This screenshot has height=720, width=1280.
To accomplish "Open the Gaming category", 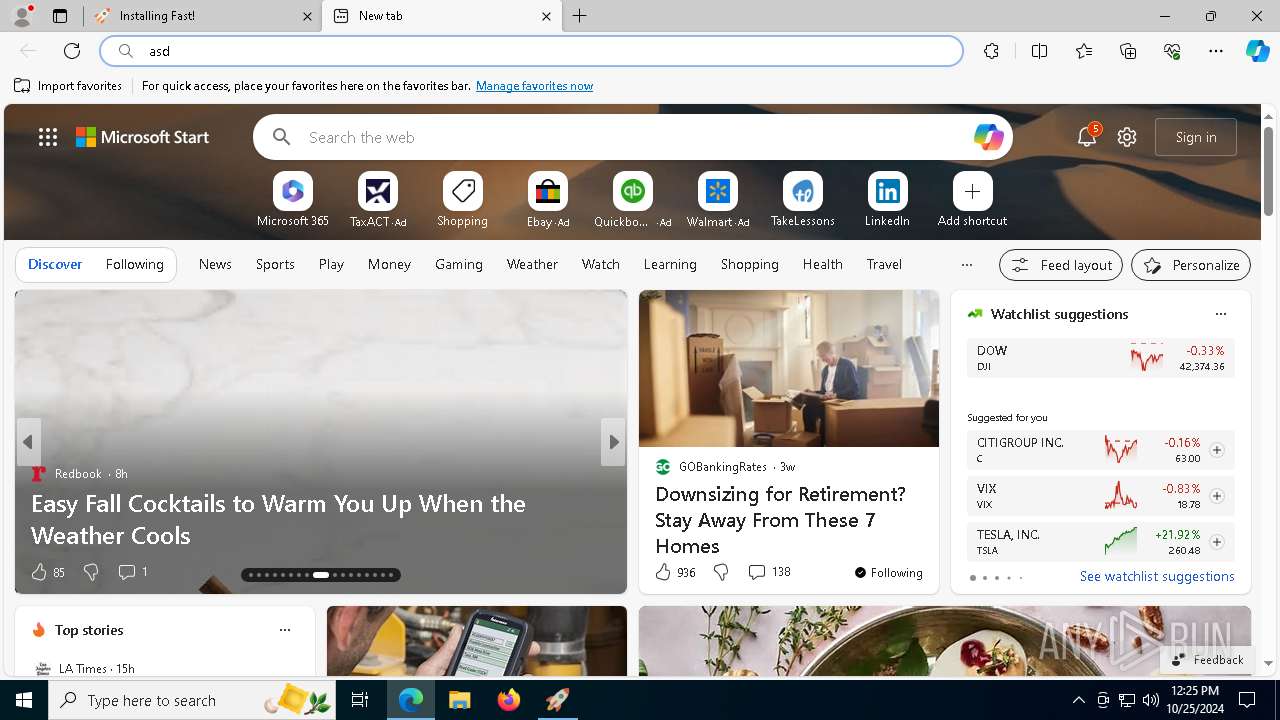I will pos(459,264).
